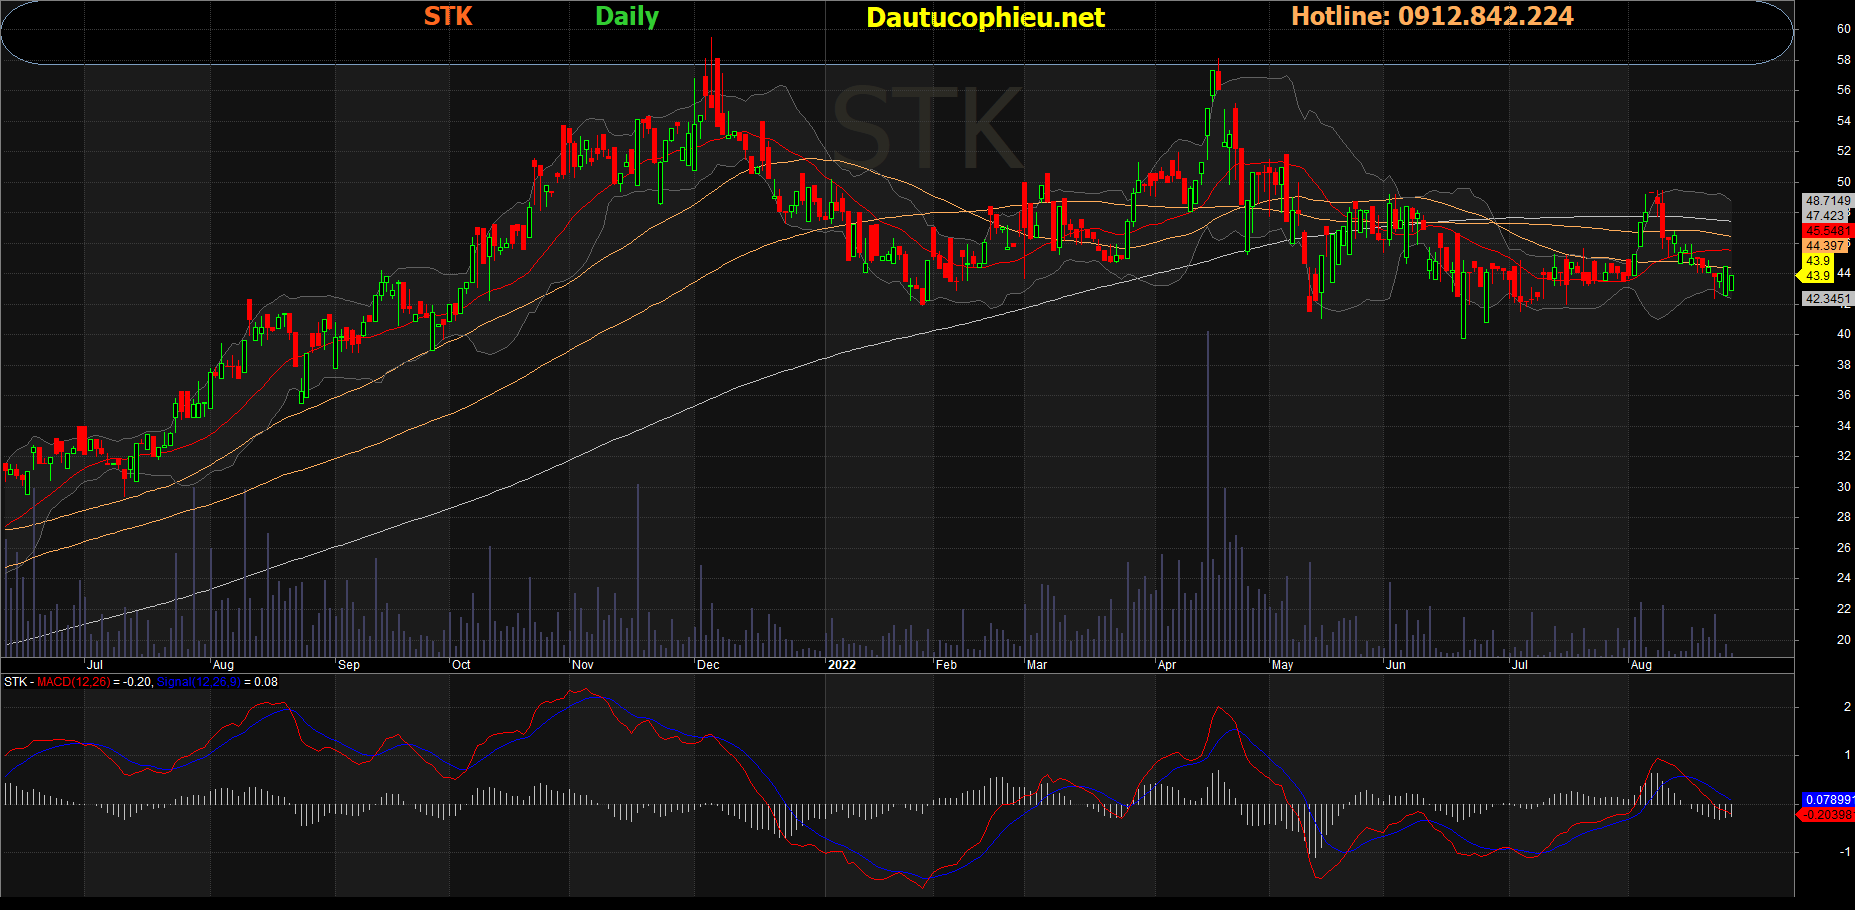
Task: Click the Hotline: 0912.842.224 text
Action: pos(1432,16)
